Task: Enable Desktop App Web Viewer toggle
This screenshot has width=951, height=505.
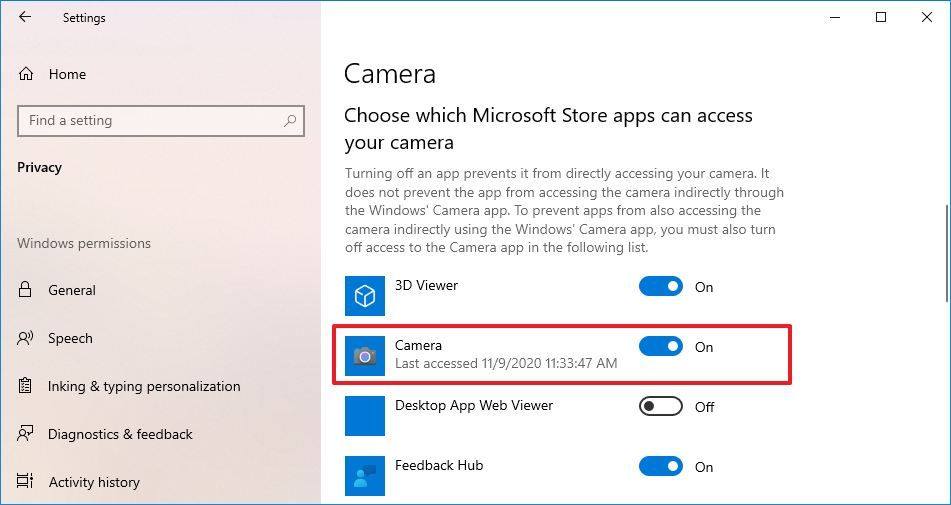Action: point(661,407)
